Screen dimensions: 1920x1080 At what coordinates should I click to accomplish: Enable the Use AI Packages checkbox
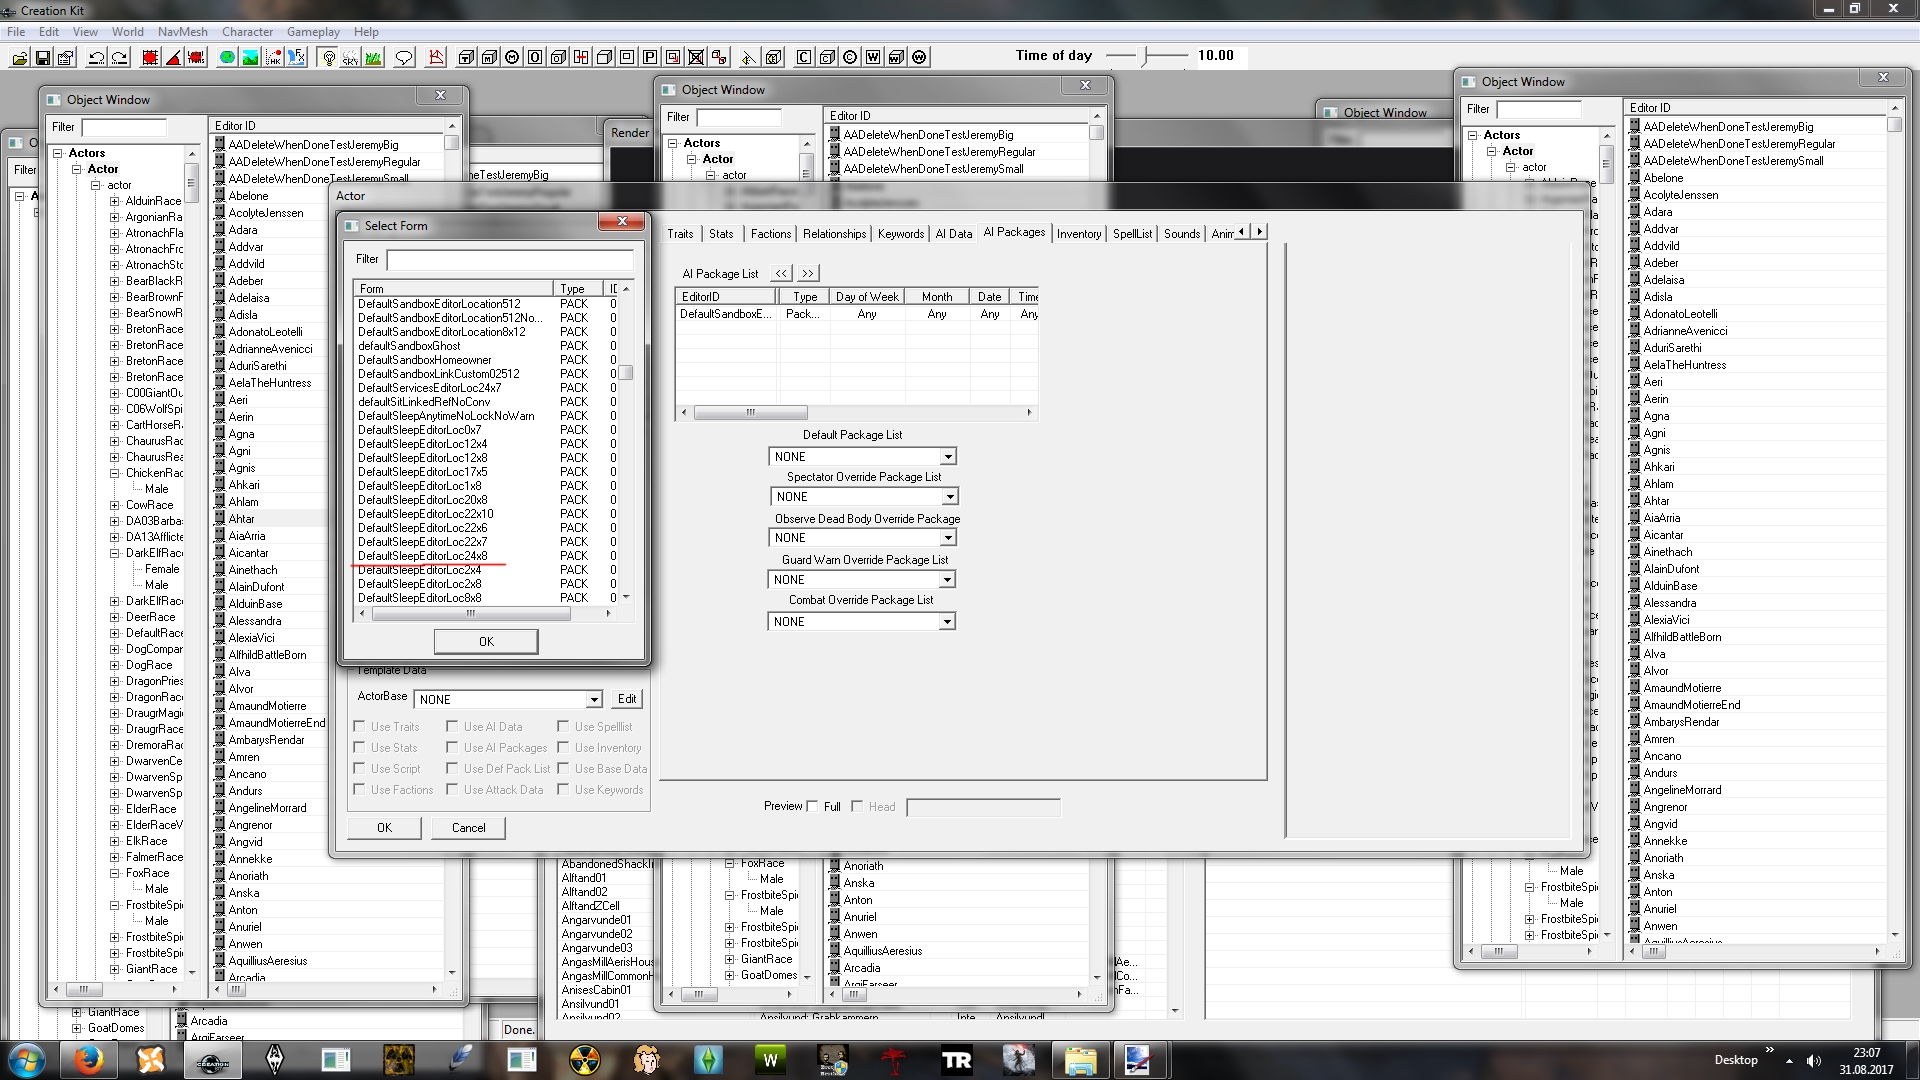[452, 748]
